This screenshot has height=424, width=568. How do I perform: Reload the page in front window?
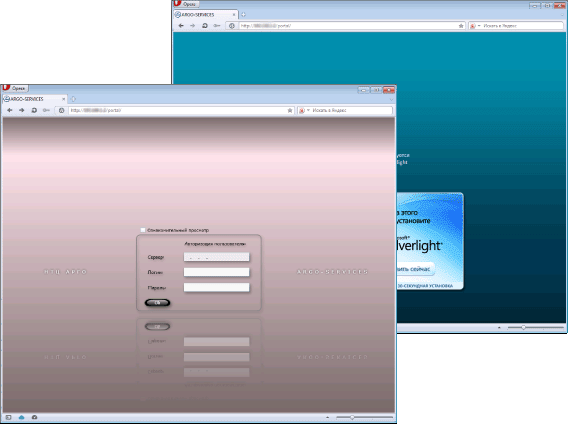34,110
